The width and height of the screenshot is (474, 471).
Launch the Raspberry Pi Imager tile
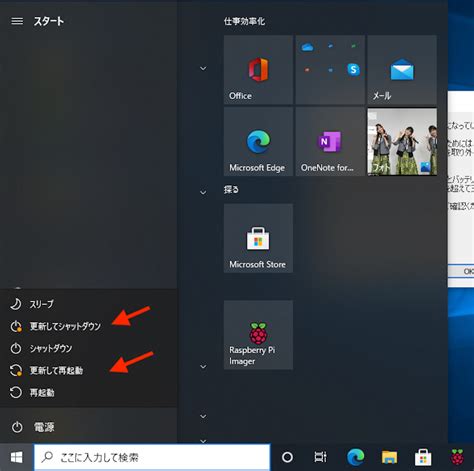point(258,335)
